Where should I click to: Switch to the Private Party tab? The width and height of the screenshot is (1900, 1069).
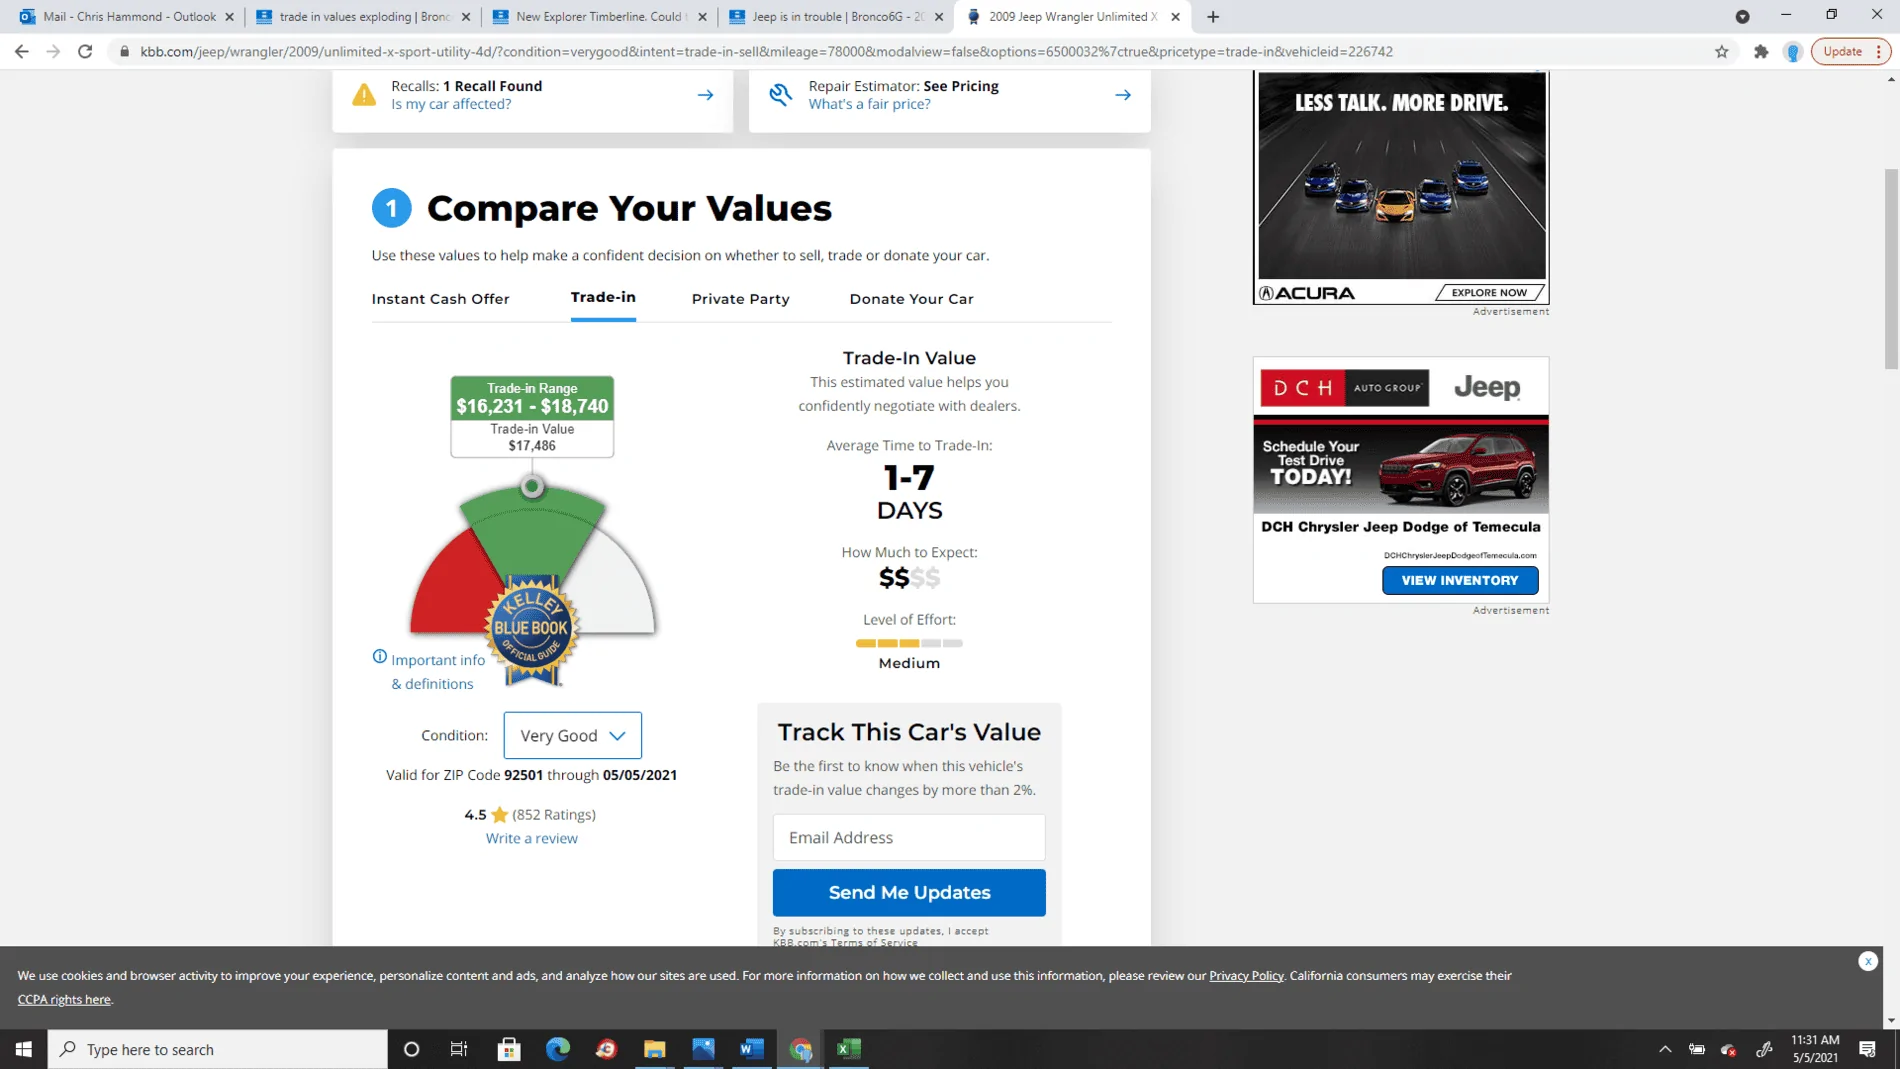740,299
